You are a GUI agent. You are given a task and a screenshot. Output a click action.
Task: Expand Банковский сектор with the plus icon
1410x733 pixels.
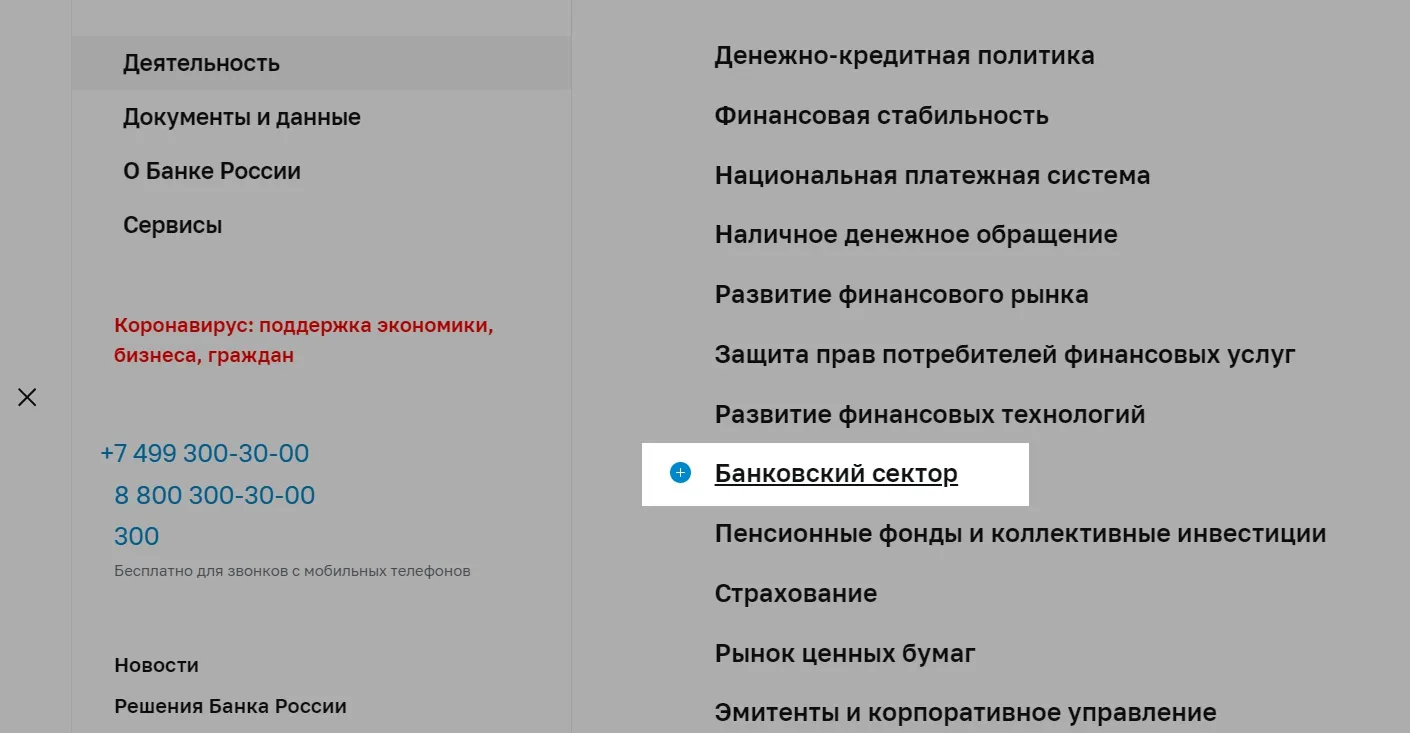(x=681, y=473)
